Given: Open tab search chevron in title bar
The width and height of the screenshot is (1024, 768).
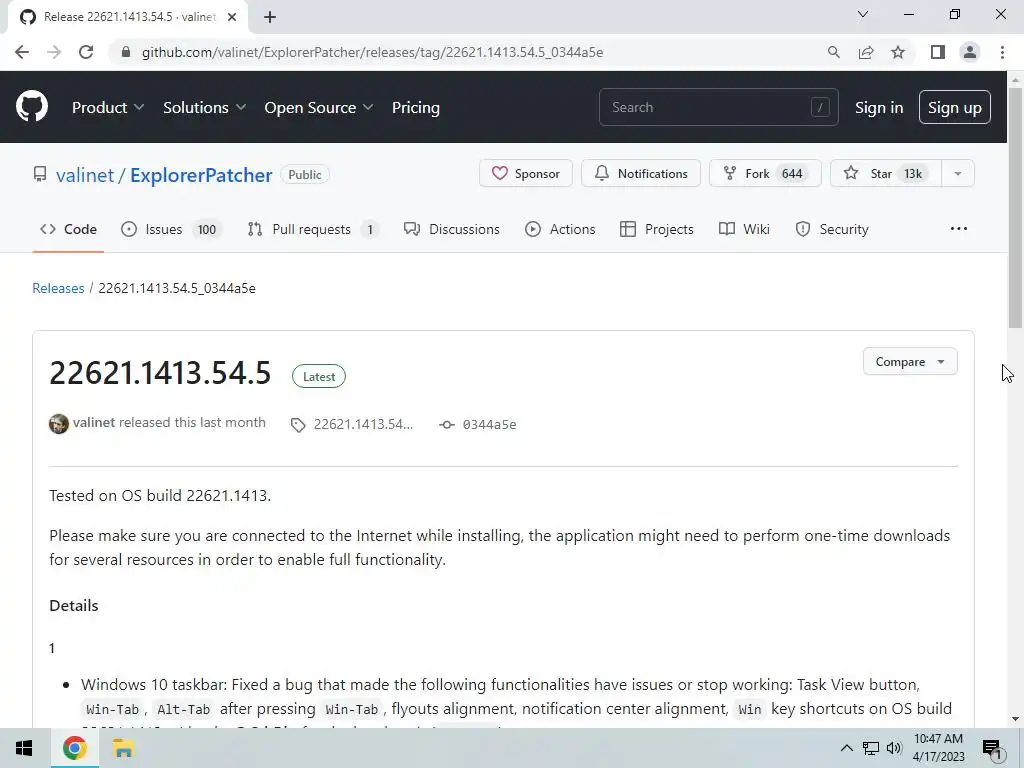Looking at the screenshot, I should click(863, 14).
